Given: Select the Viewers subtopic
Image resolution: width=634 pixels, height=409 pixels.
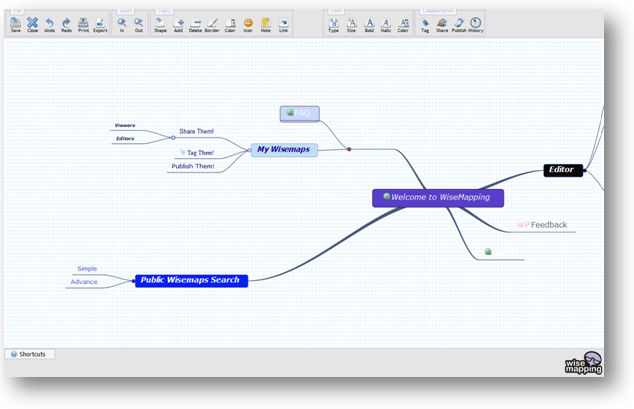Looking at the screenshot, I should [x=125, y=125].
